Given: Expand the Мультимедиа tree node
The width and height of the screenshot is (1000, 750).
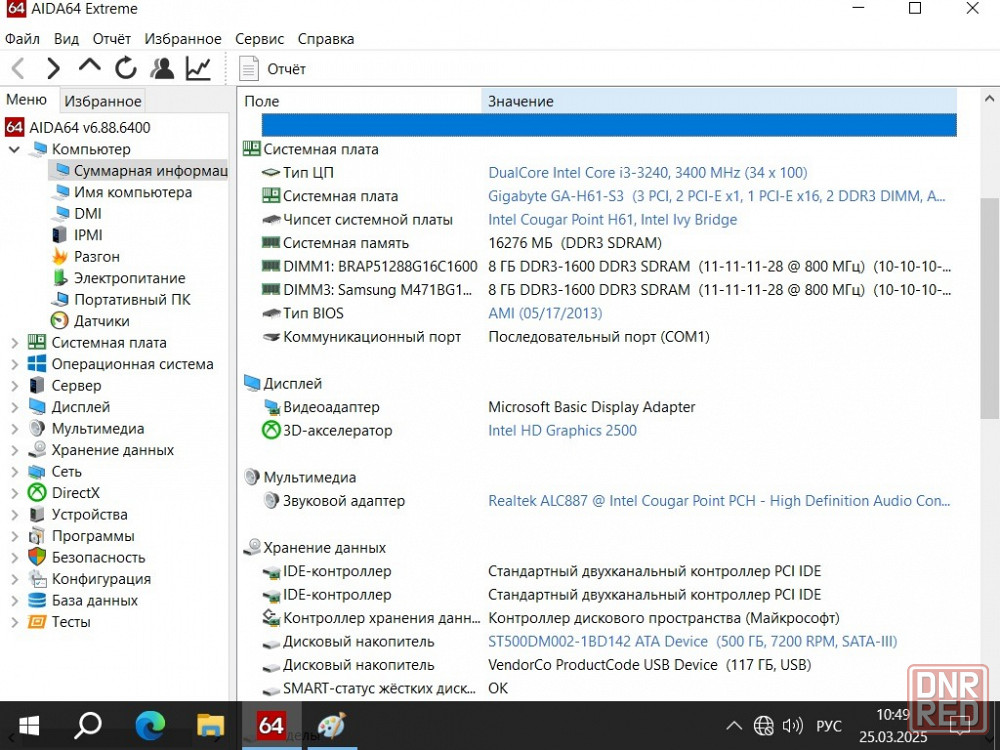Looking at the screenshot, I should point(14,429).
